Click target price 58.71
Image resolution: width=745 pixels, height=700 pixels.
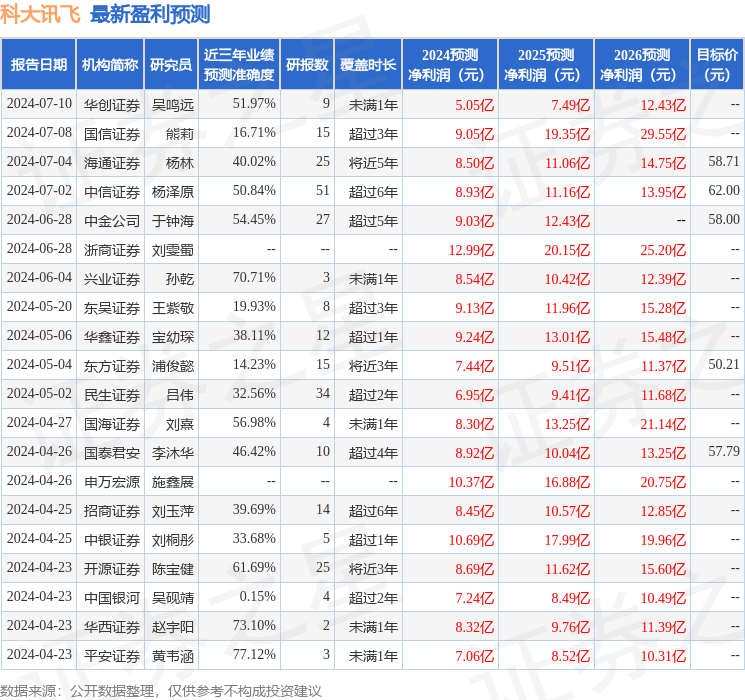pyautogui.click(x=724, y=162)
